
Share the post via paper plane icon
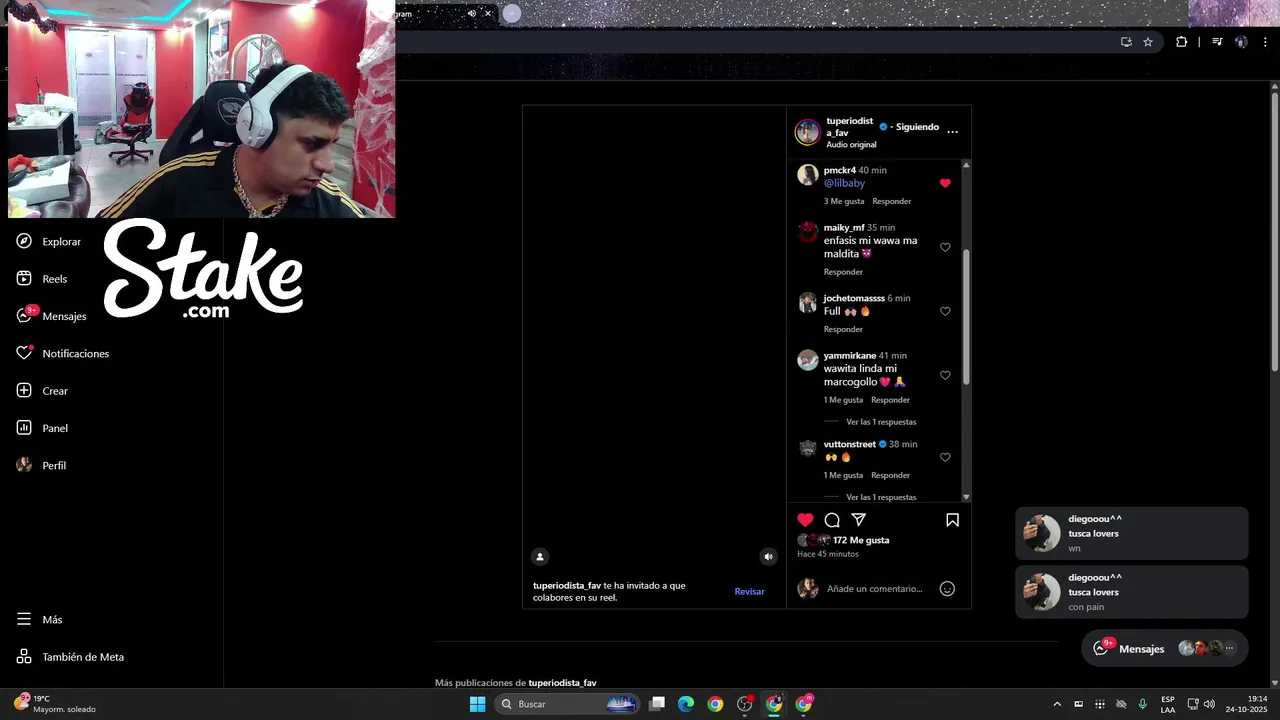859,520
